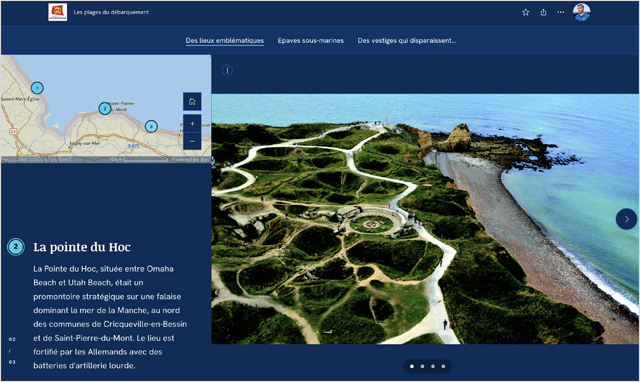The width and height of the screenshot is (640, 382).
Task: Open the story title Les plages du débarquement
Action: click(x=111, y=12)
